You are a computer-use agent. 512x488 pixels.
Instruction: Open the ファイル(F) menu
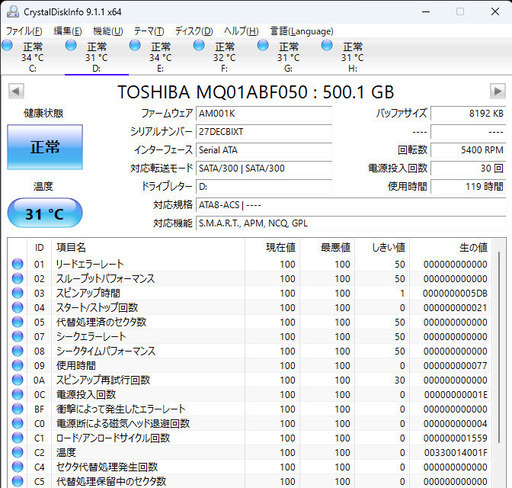(24, 31)
